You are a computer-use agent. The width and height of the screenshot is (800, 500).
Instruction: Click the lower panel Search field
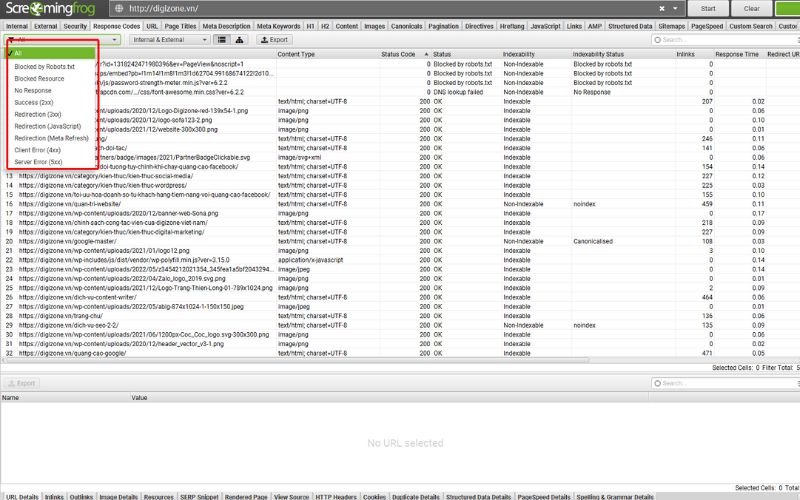click(x=728, y=383)
